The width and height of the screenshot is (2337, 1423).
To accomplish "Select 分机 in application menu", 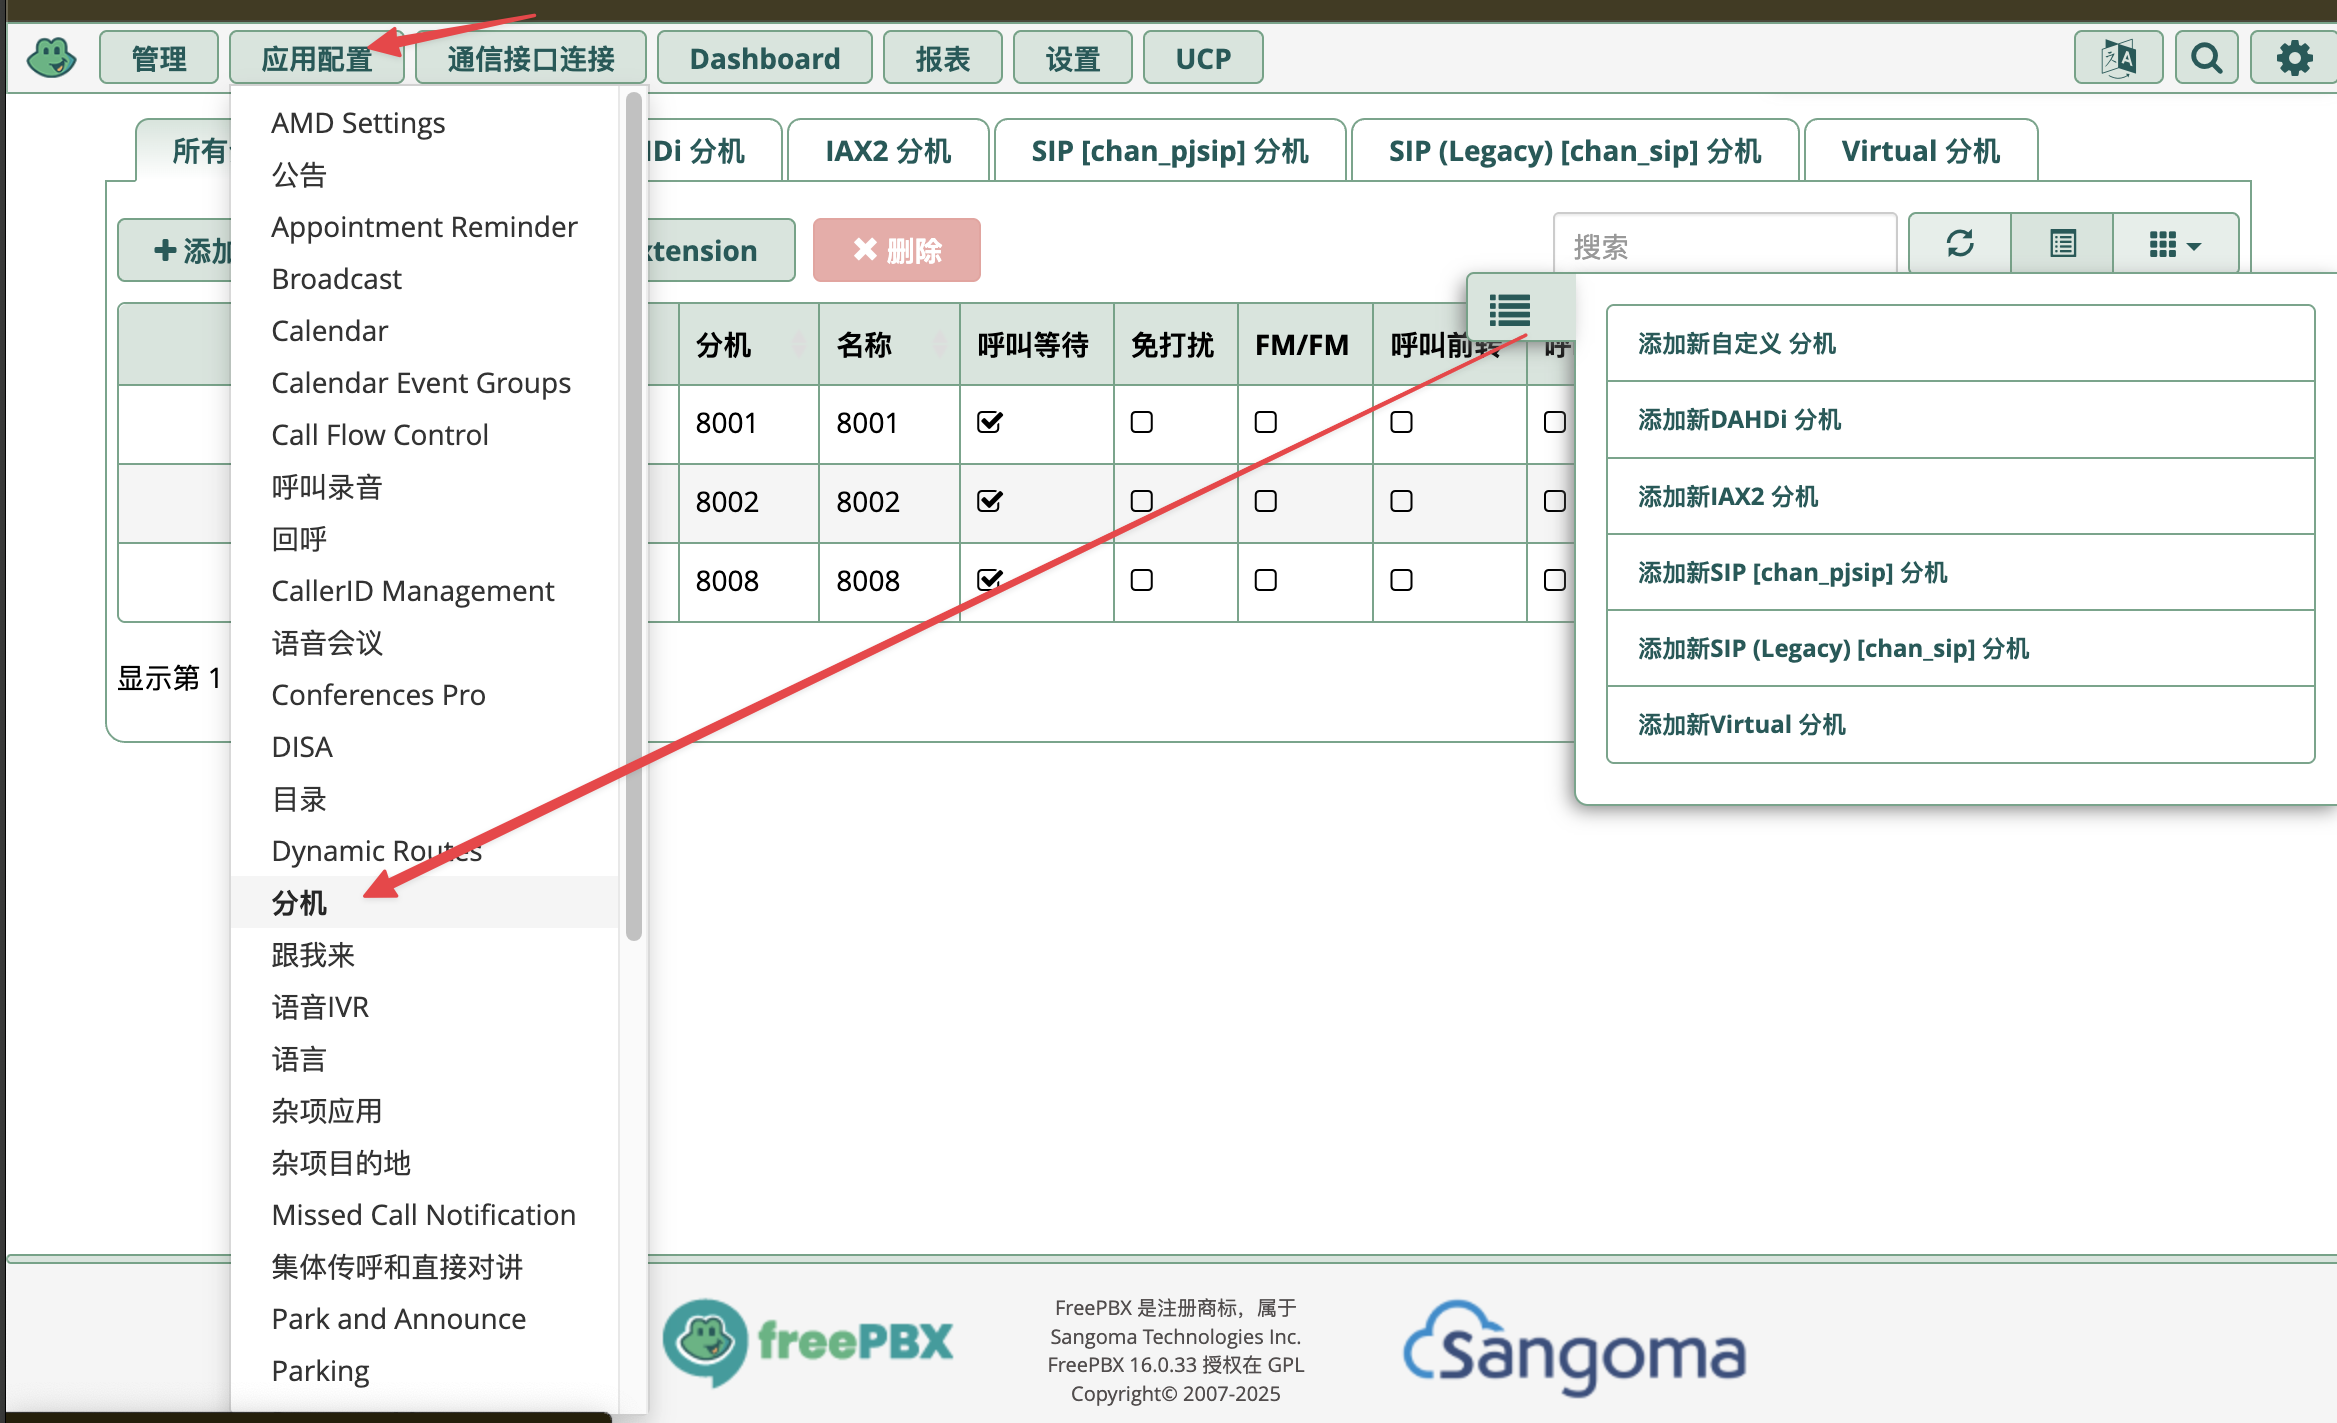I will tap(425, 902).
